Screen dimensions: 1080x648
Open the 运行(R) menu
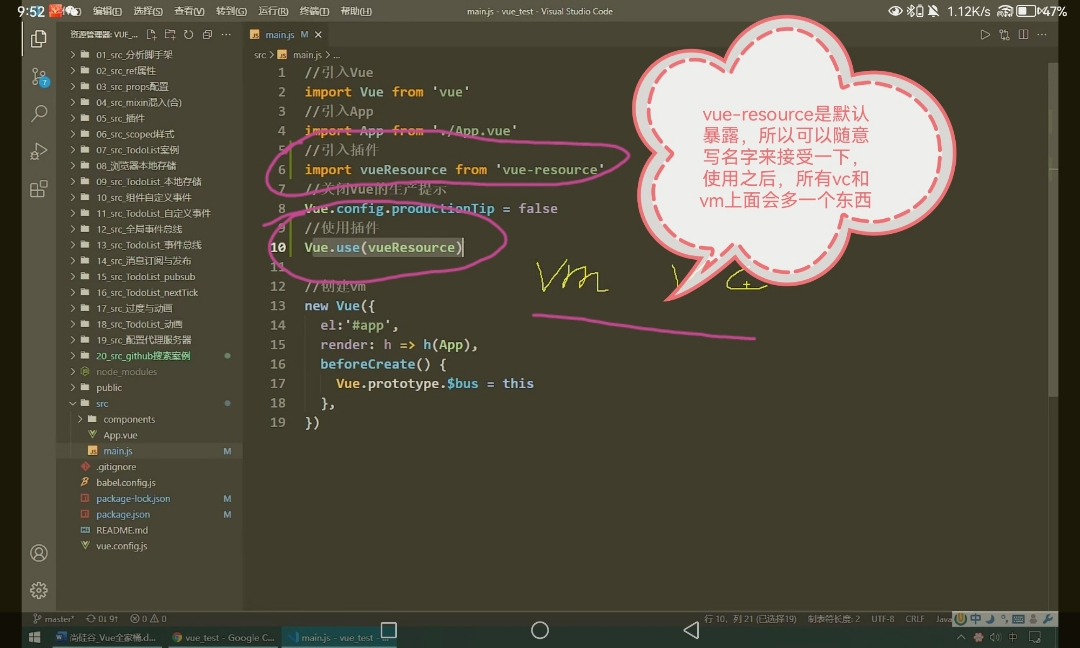[273, 11]
